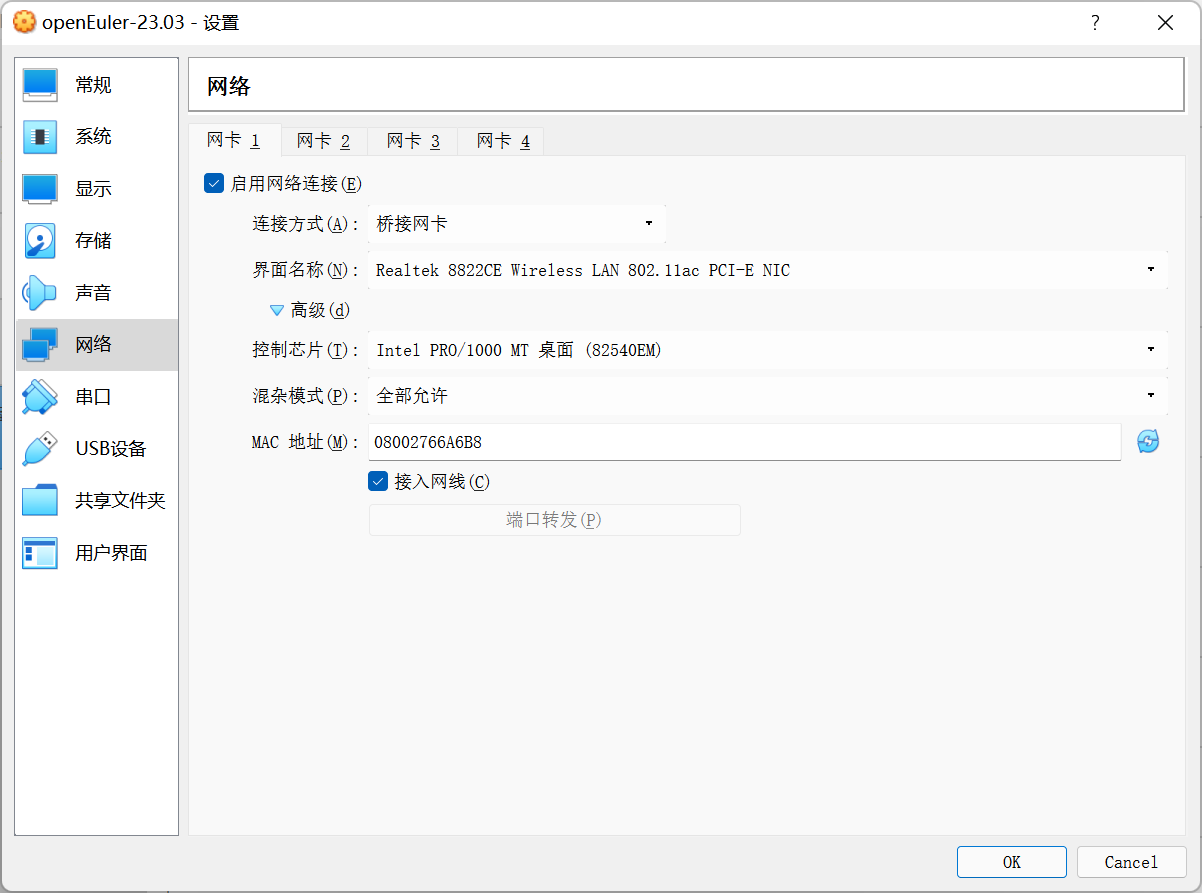
Task: Toggle 启用网络连接 checkbox
Action: coord(213,183)
